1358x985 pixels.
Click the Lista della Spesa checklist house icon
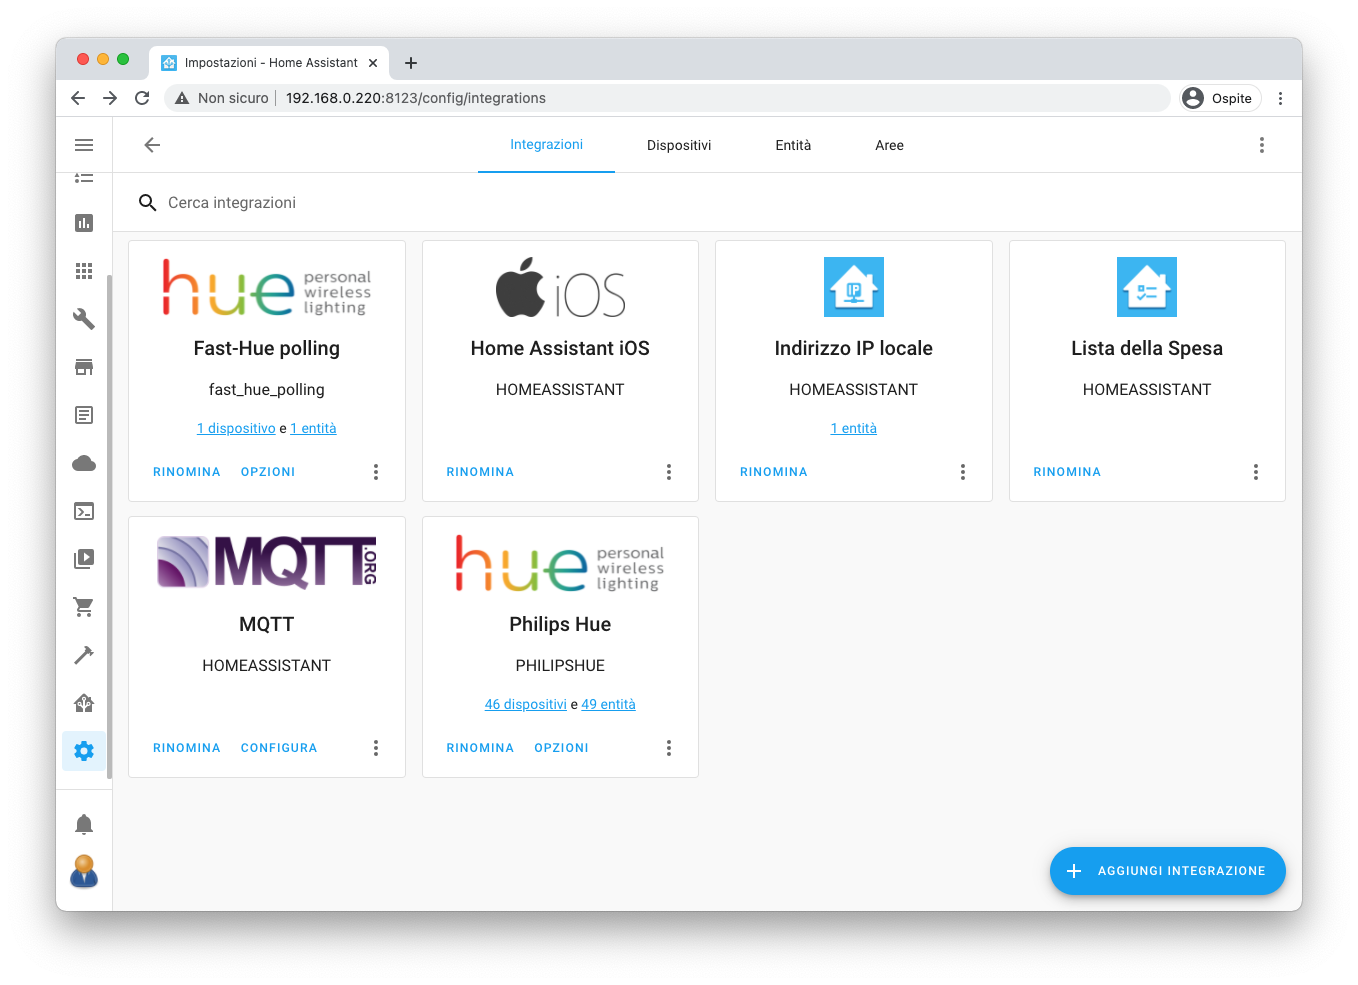pyautogui.click(x=1147, y=287)
